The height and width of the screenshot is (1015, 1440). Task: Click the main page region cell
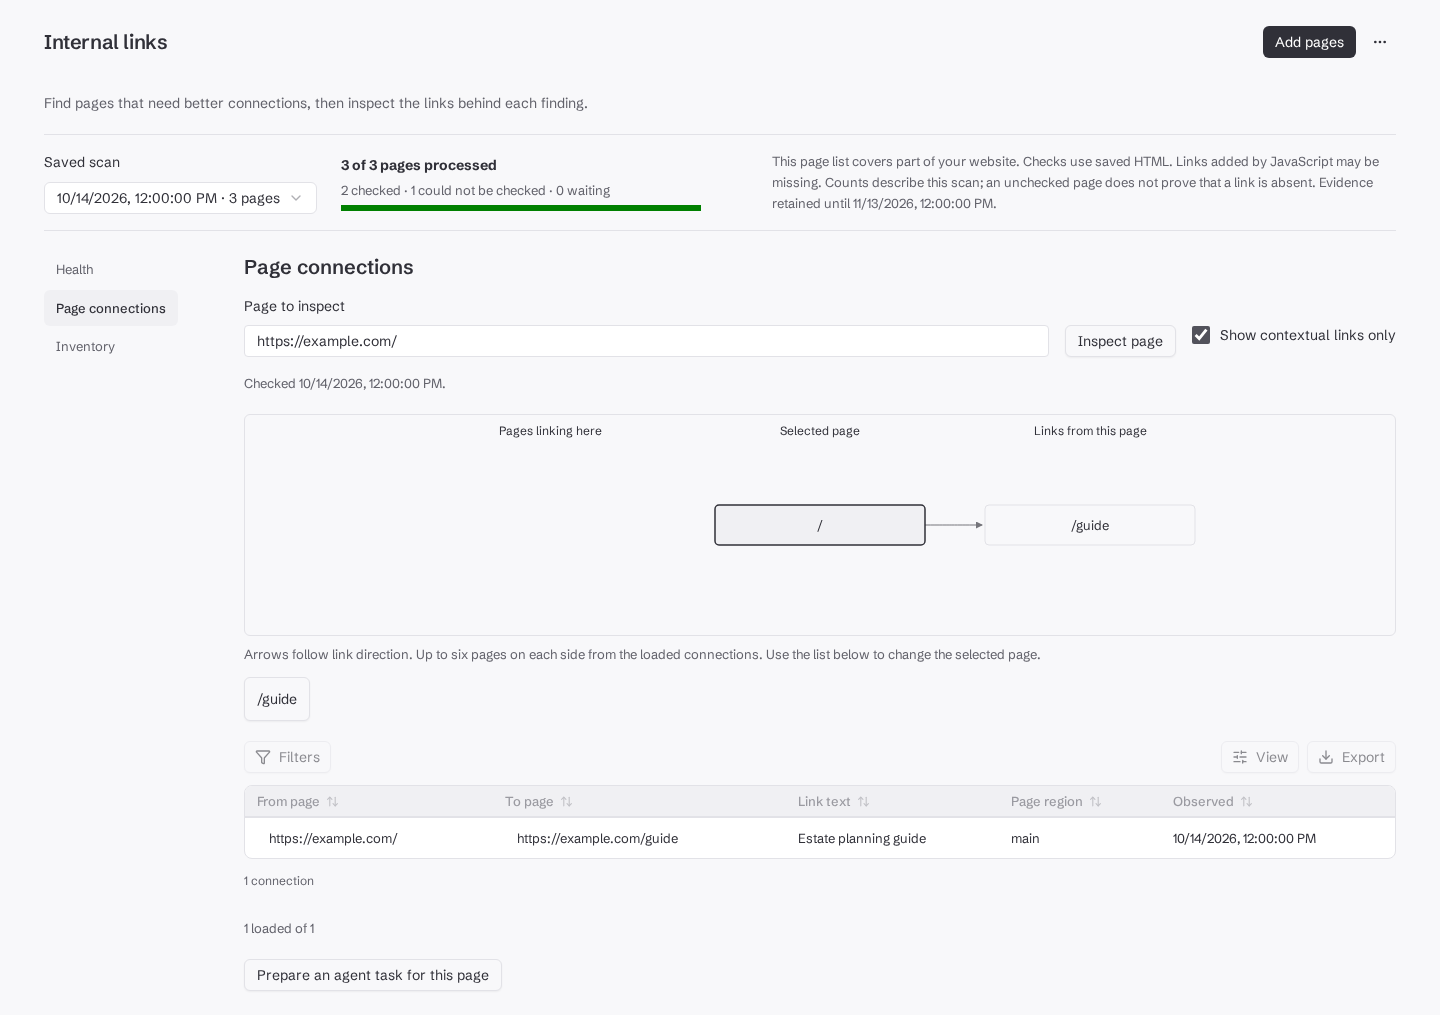(x=1025, y=839)
